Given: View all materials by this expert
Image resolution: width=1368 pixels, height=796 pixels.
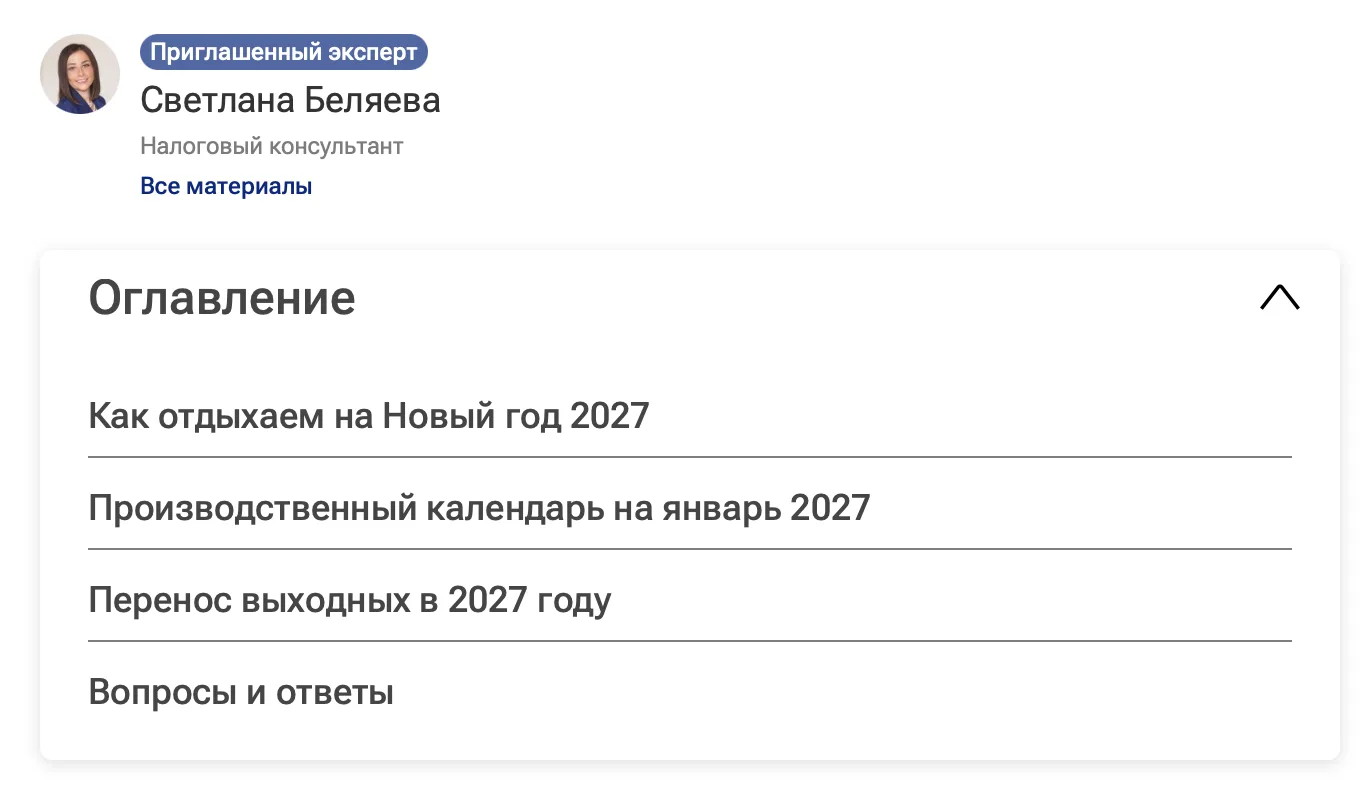Looking at the screenshot, I should pos(226,186).
